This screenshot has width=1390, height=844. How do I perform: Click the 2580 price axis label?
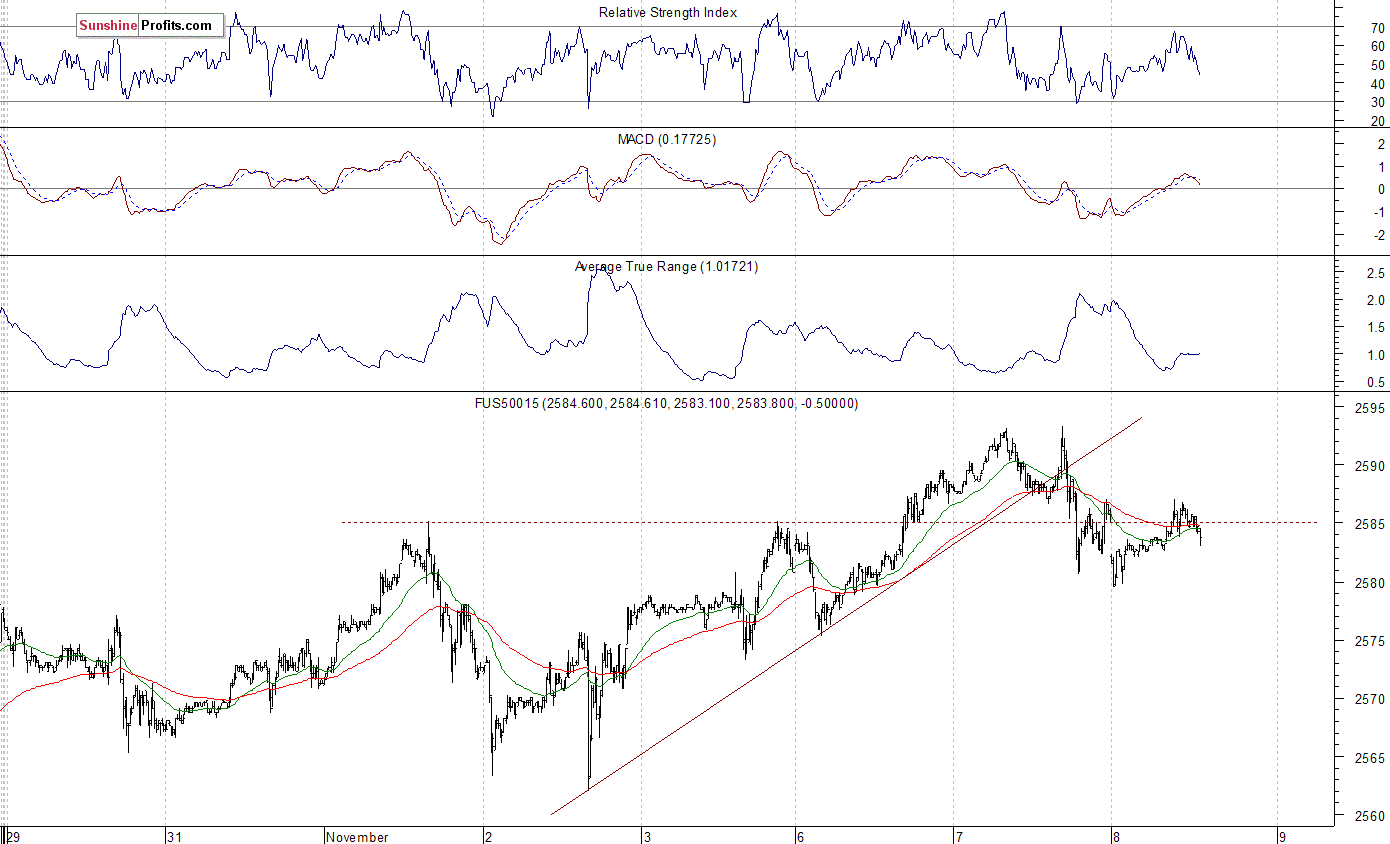[1368, 583]
